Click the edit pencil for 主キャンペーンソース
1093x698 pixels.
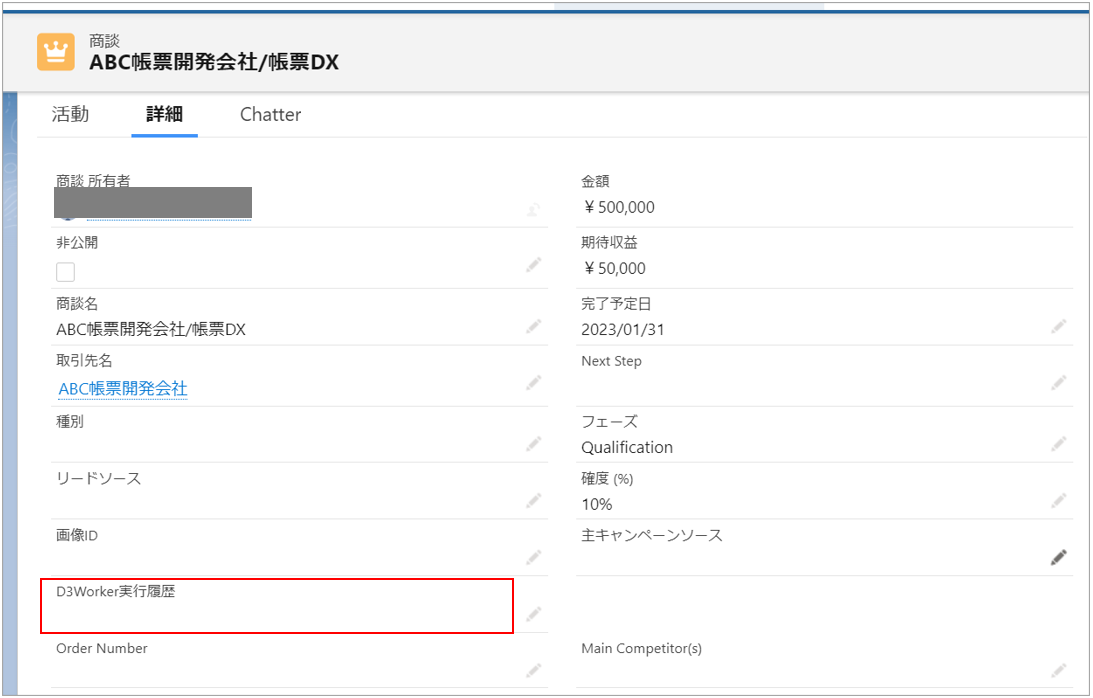pyautogui.click(x=1059, y=558)
